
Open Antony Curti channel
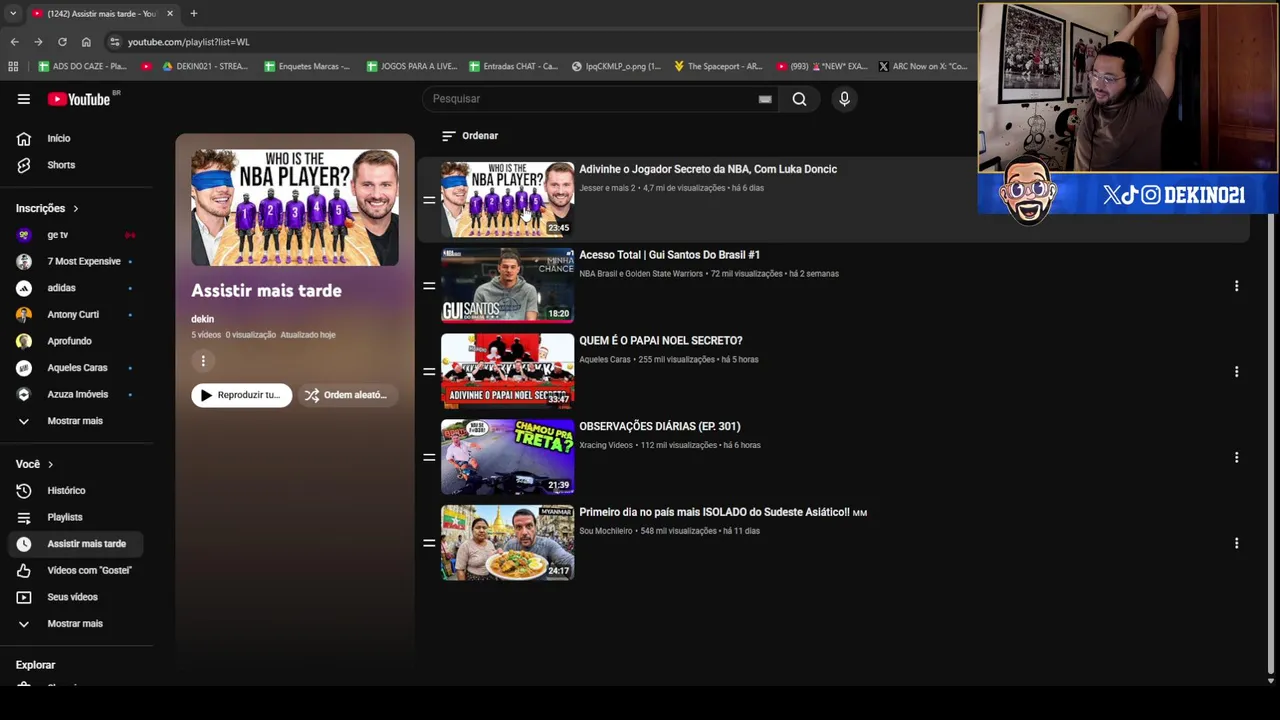[x=76, y=314]
